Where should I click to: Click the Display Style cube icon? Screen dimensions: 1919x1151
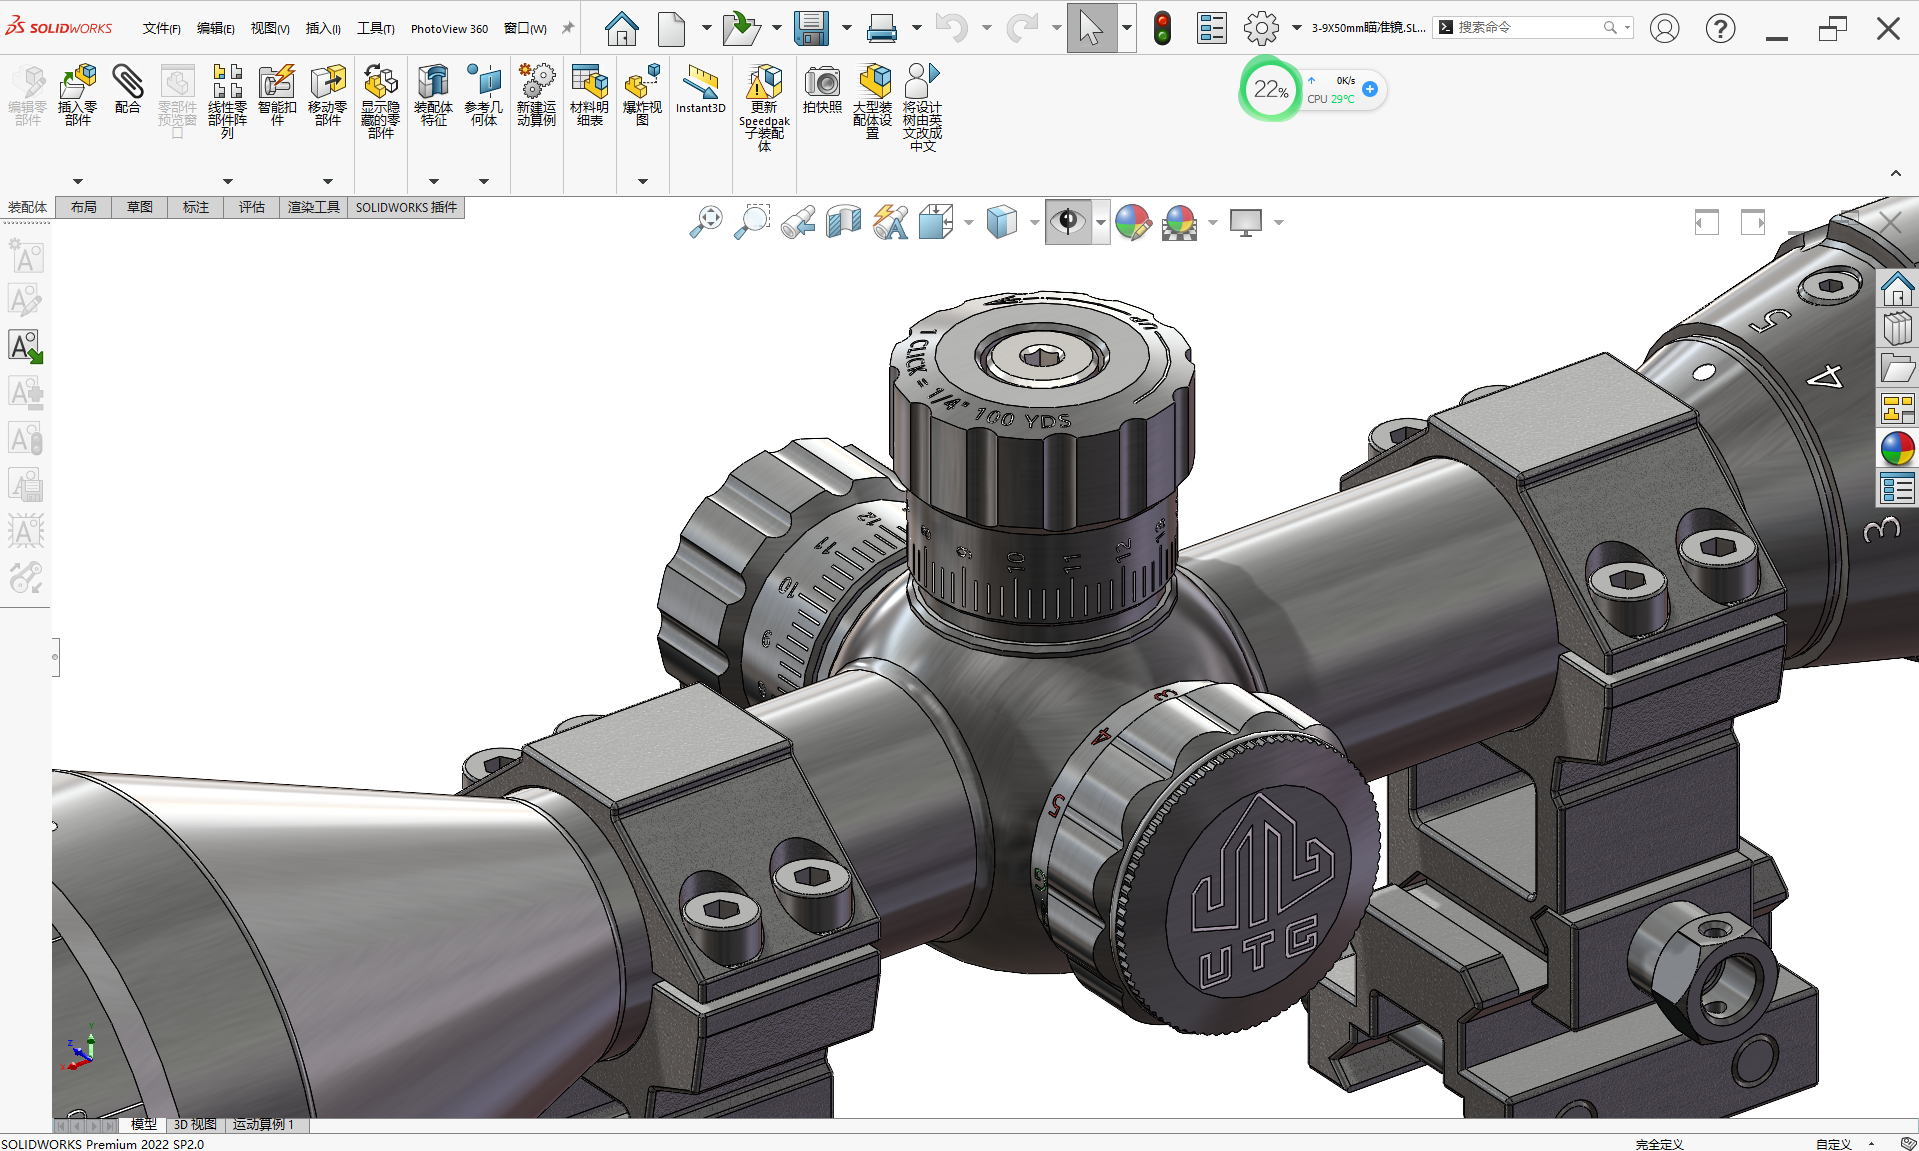coord(1001,222)
